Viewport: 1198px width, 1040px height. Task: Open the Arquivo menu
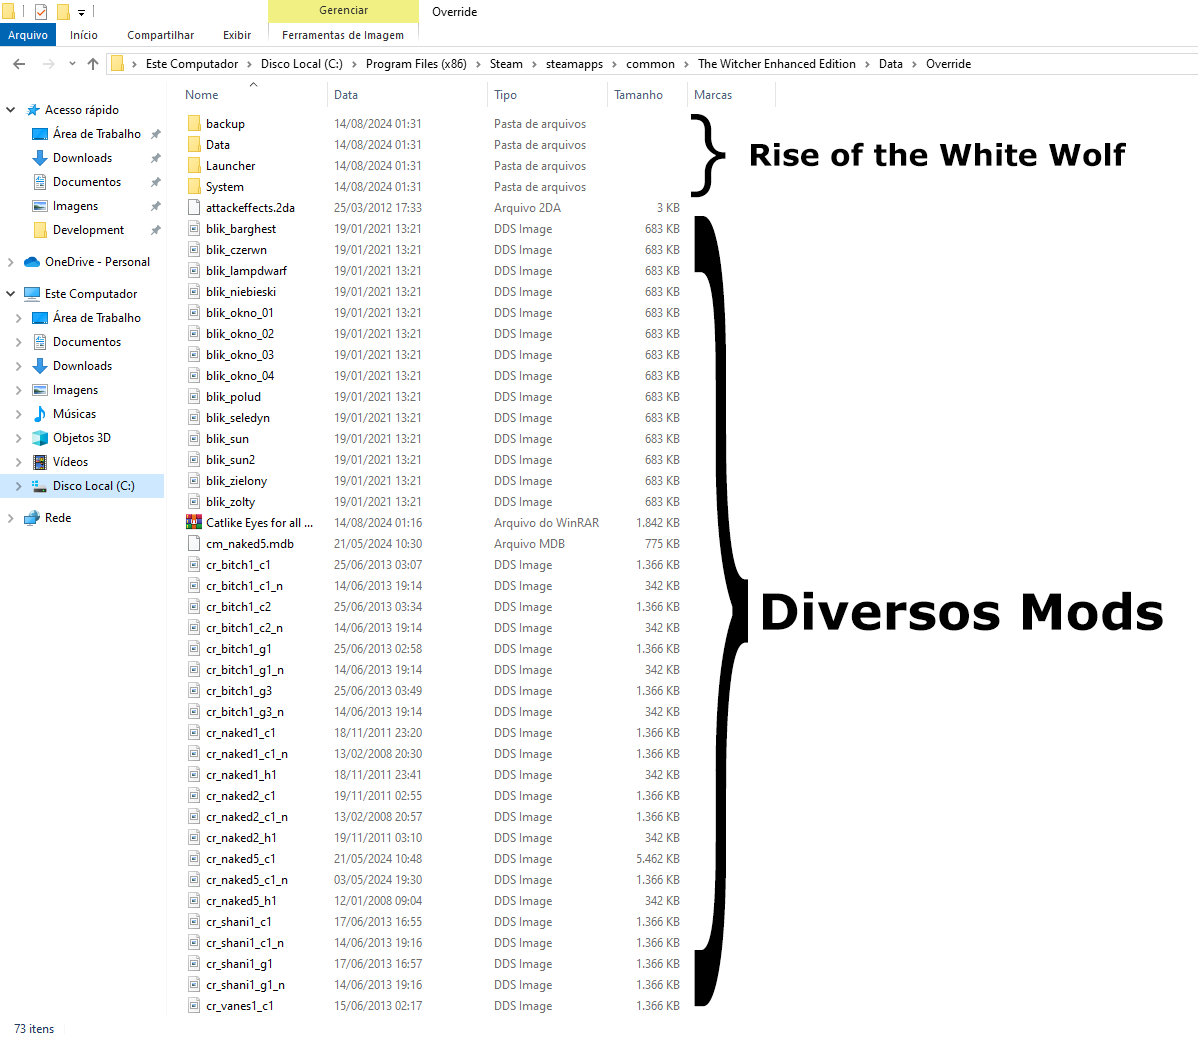coord(28,35)
